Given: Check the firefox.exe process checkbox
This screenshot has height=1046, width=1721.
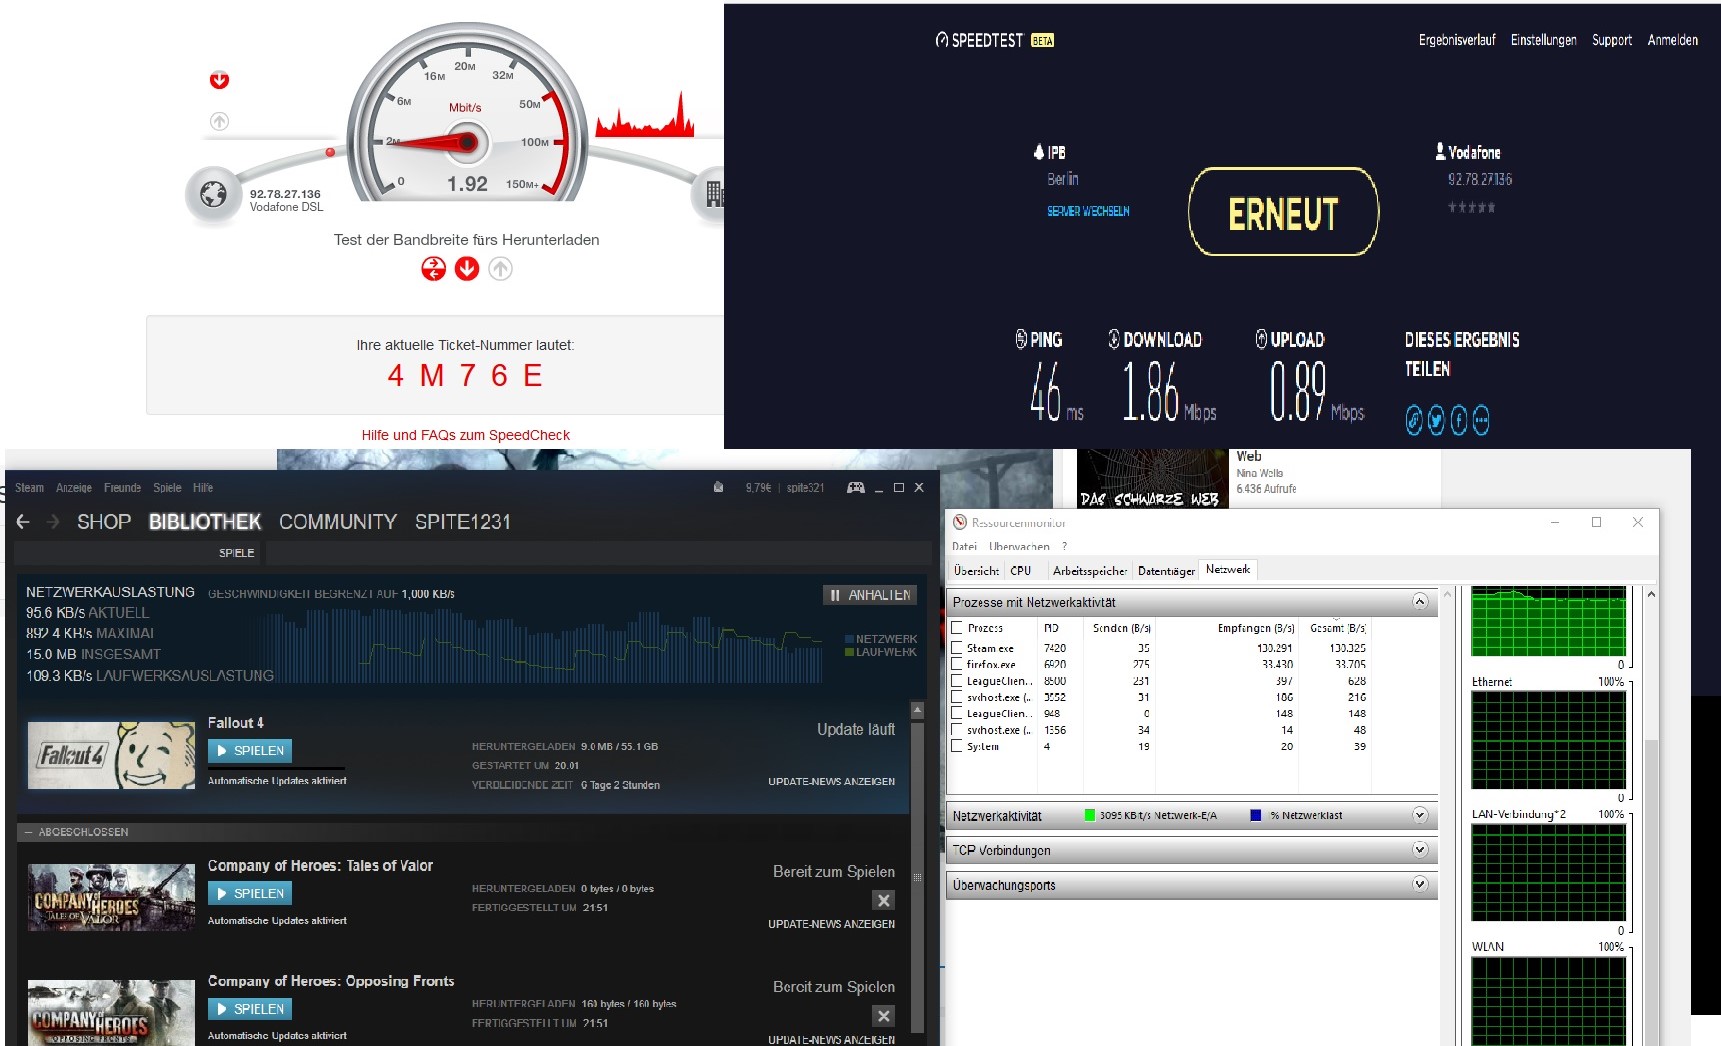Looking at the screenshot, I should [x=957, y=663].
